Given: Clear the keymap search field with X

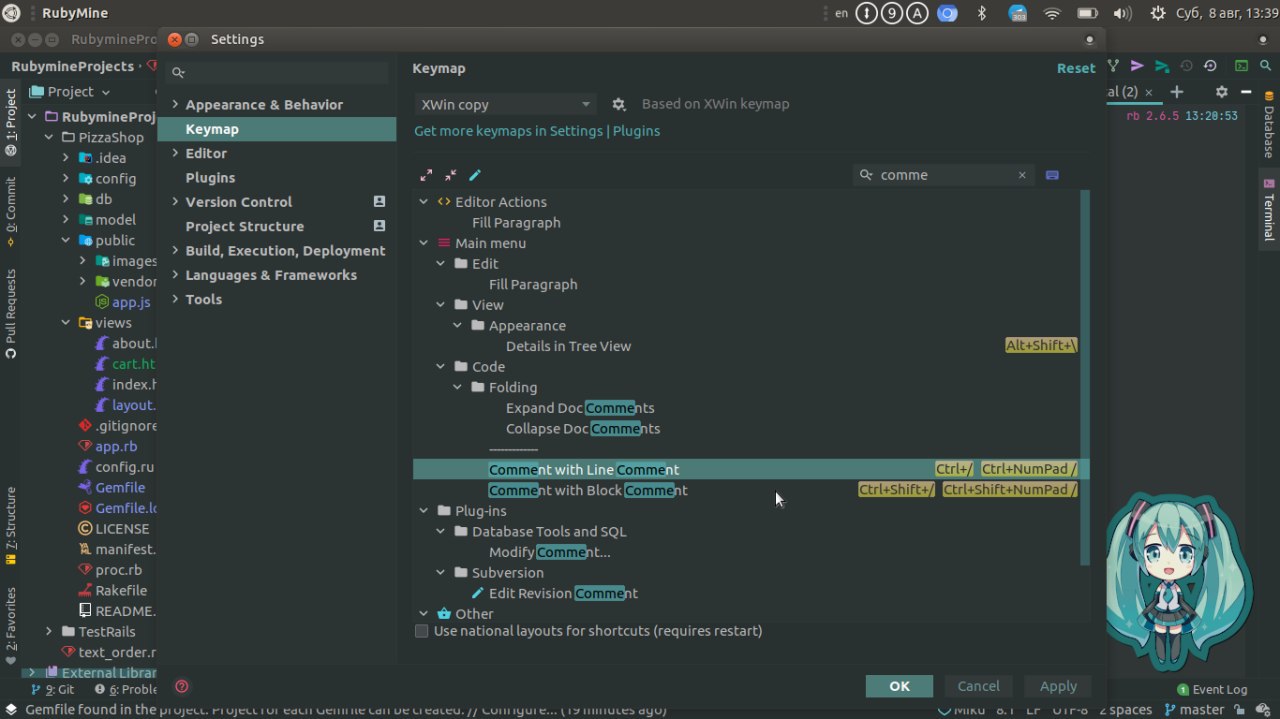Looking at the screenshot, I should [1022, 175].
